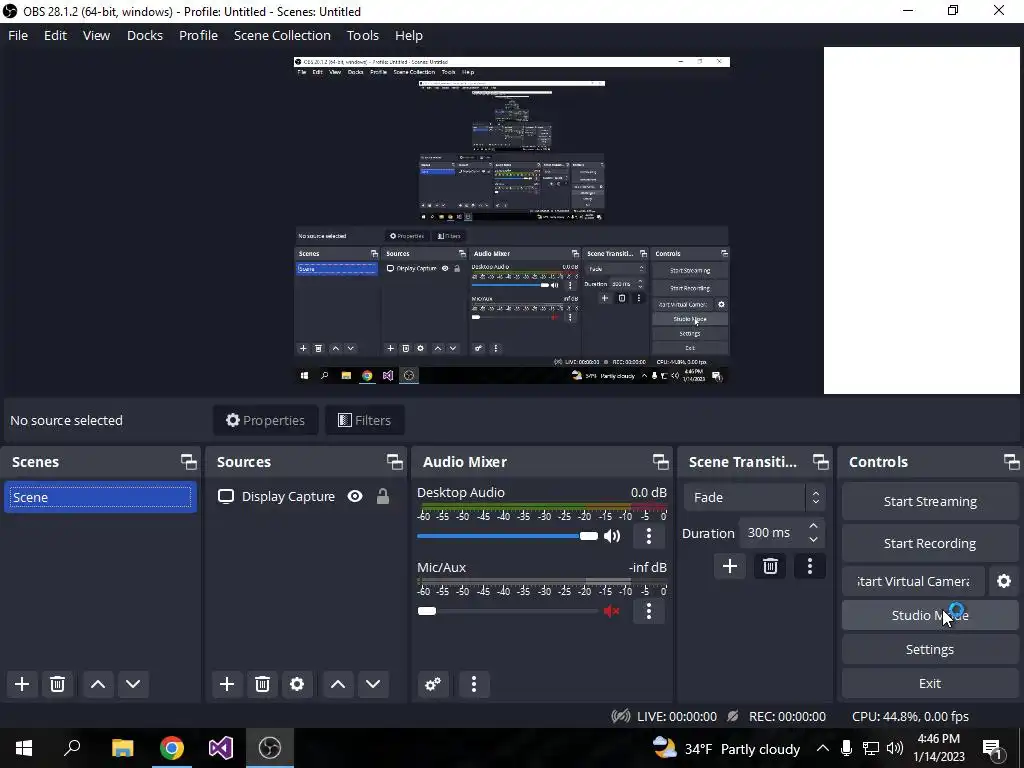Select Scene in Scenes list
1024x768 pixels.
coord(101,497)
